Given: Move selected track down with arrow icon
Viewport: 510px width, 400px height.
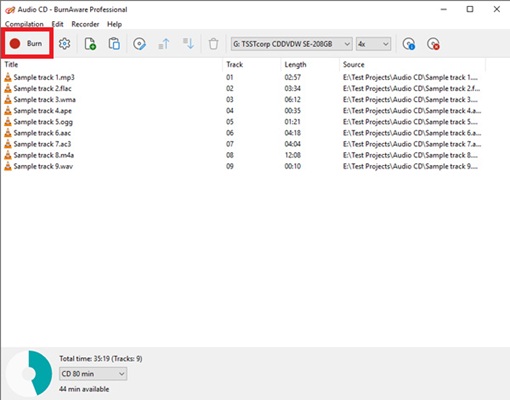Looking at the screenshot, I should [188, 44].
